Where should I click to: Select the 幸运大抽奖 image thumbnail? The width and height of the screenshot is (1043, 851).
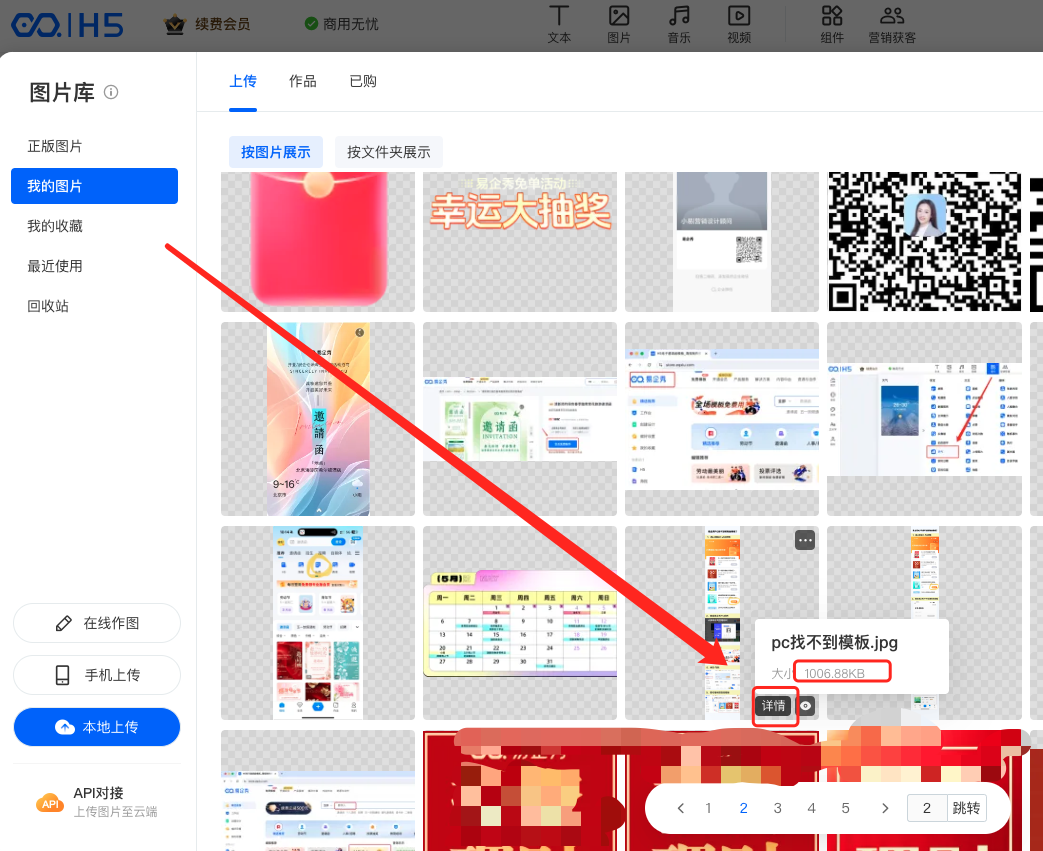[519, 242]
